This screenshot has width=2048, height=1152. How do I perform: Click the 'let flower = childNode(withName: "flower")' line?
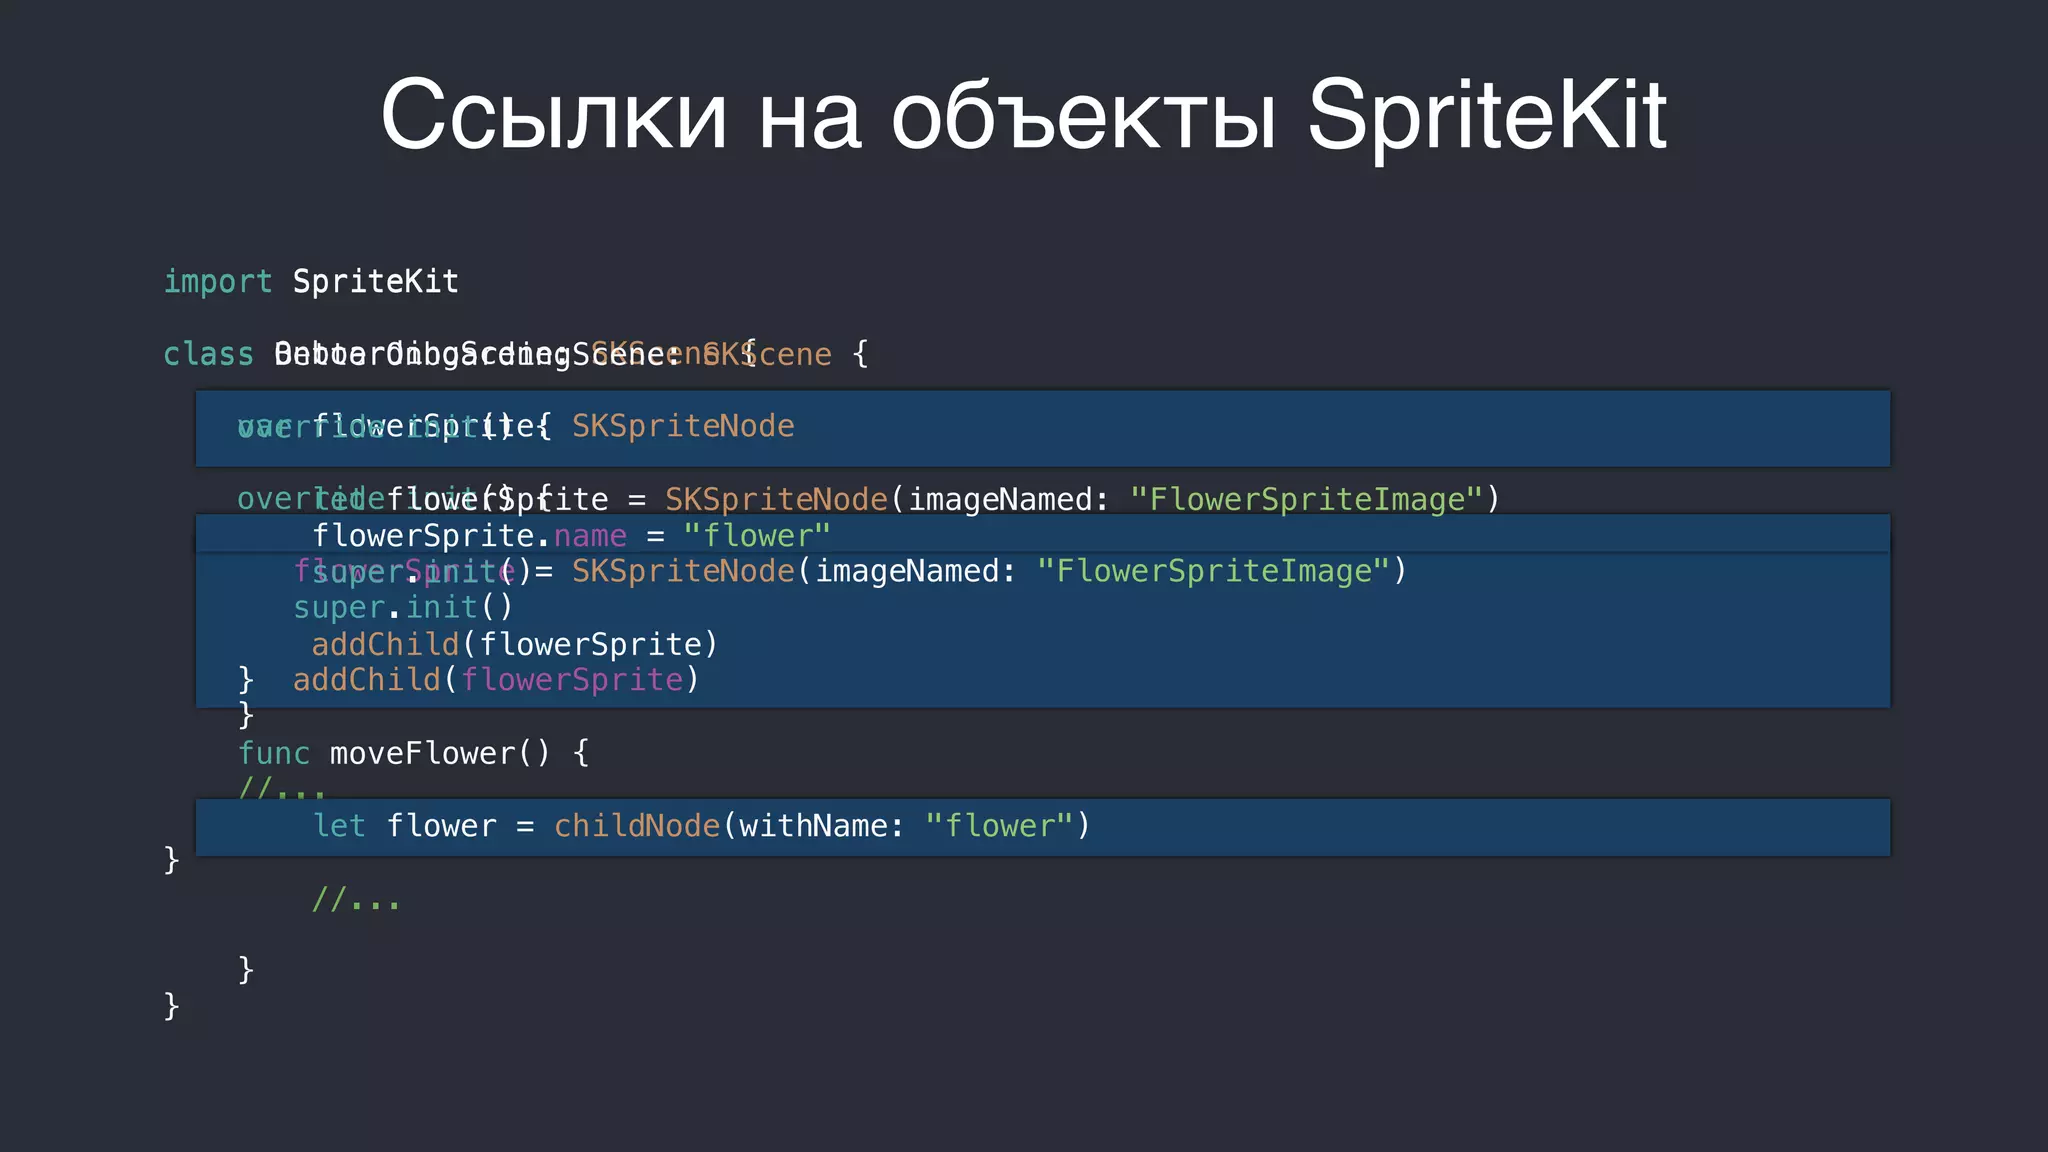(x=701, y=826)
